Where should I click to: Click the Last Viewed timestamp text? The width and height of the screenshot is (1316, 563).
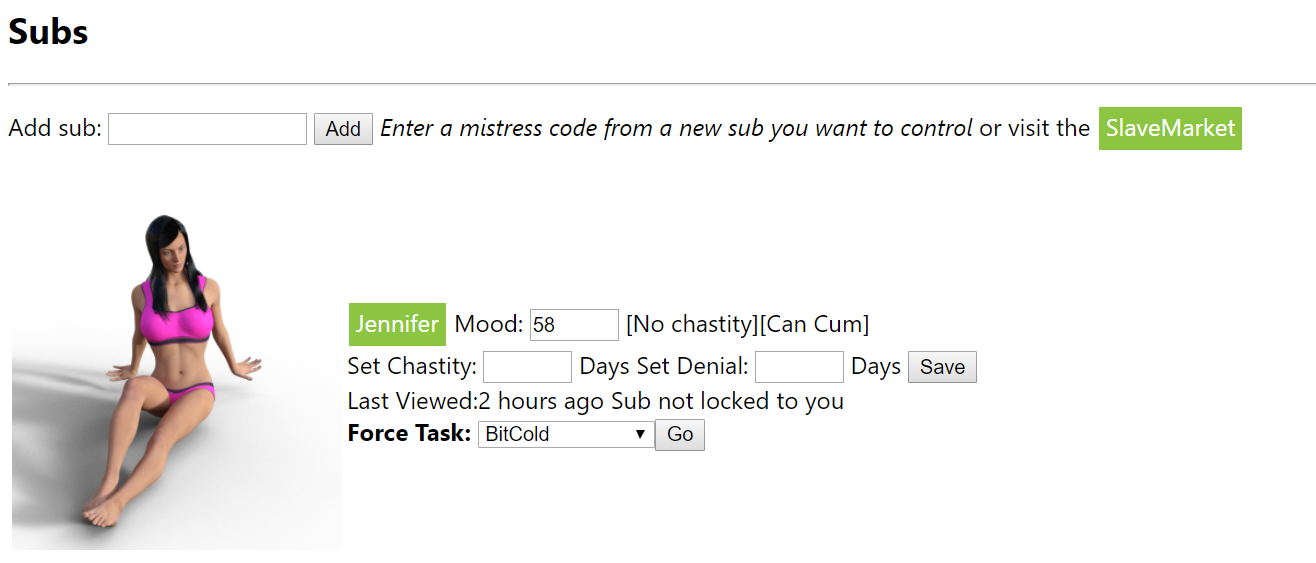[475, 401]
